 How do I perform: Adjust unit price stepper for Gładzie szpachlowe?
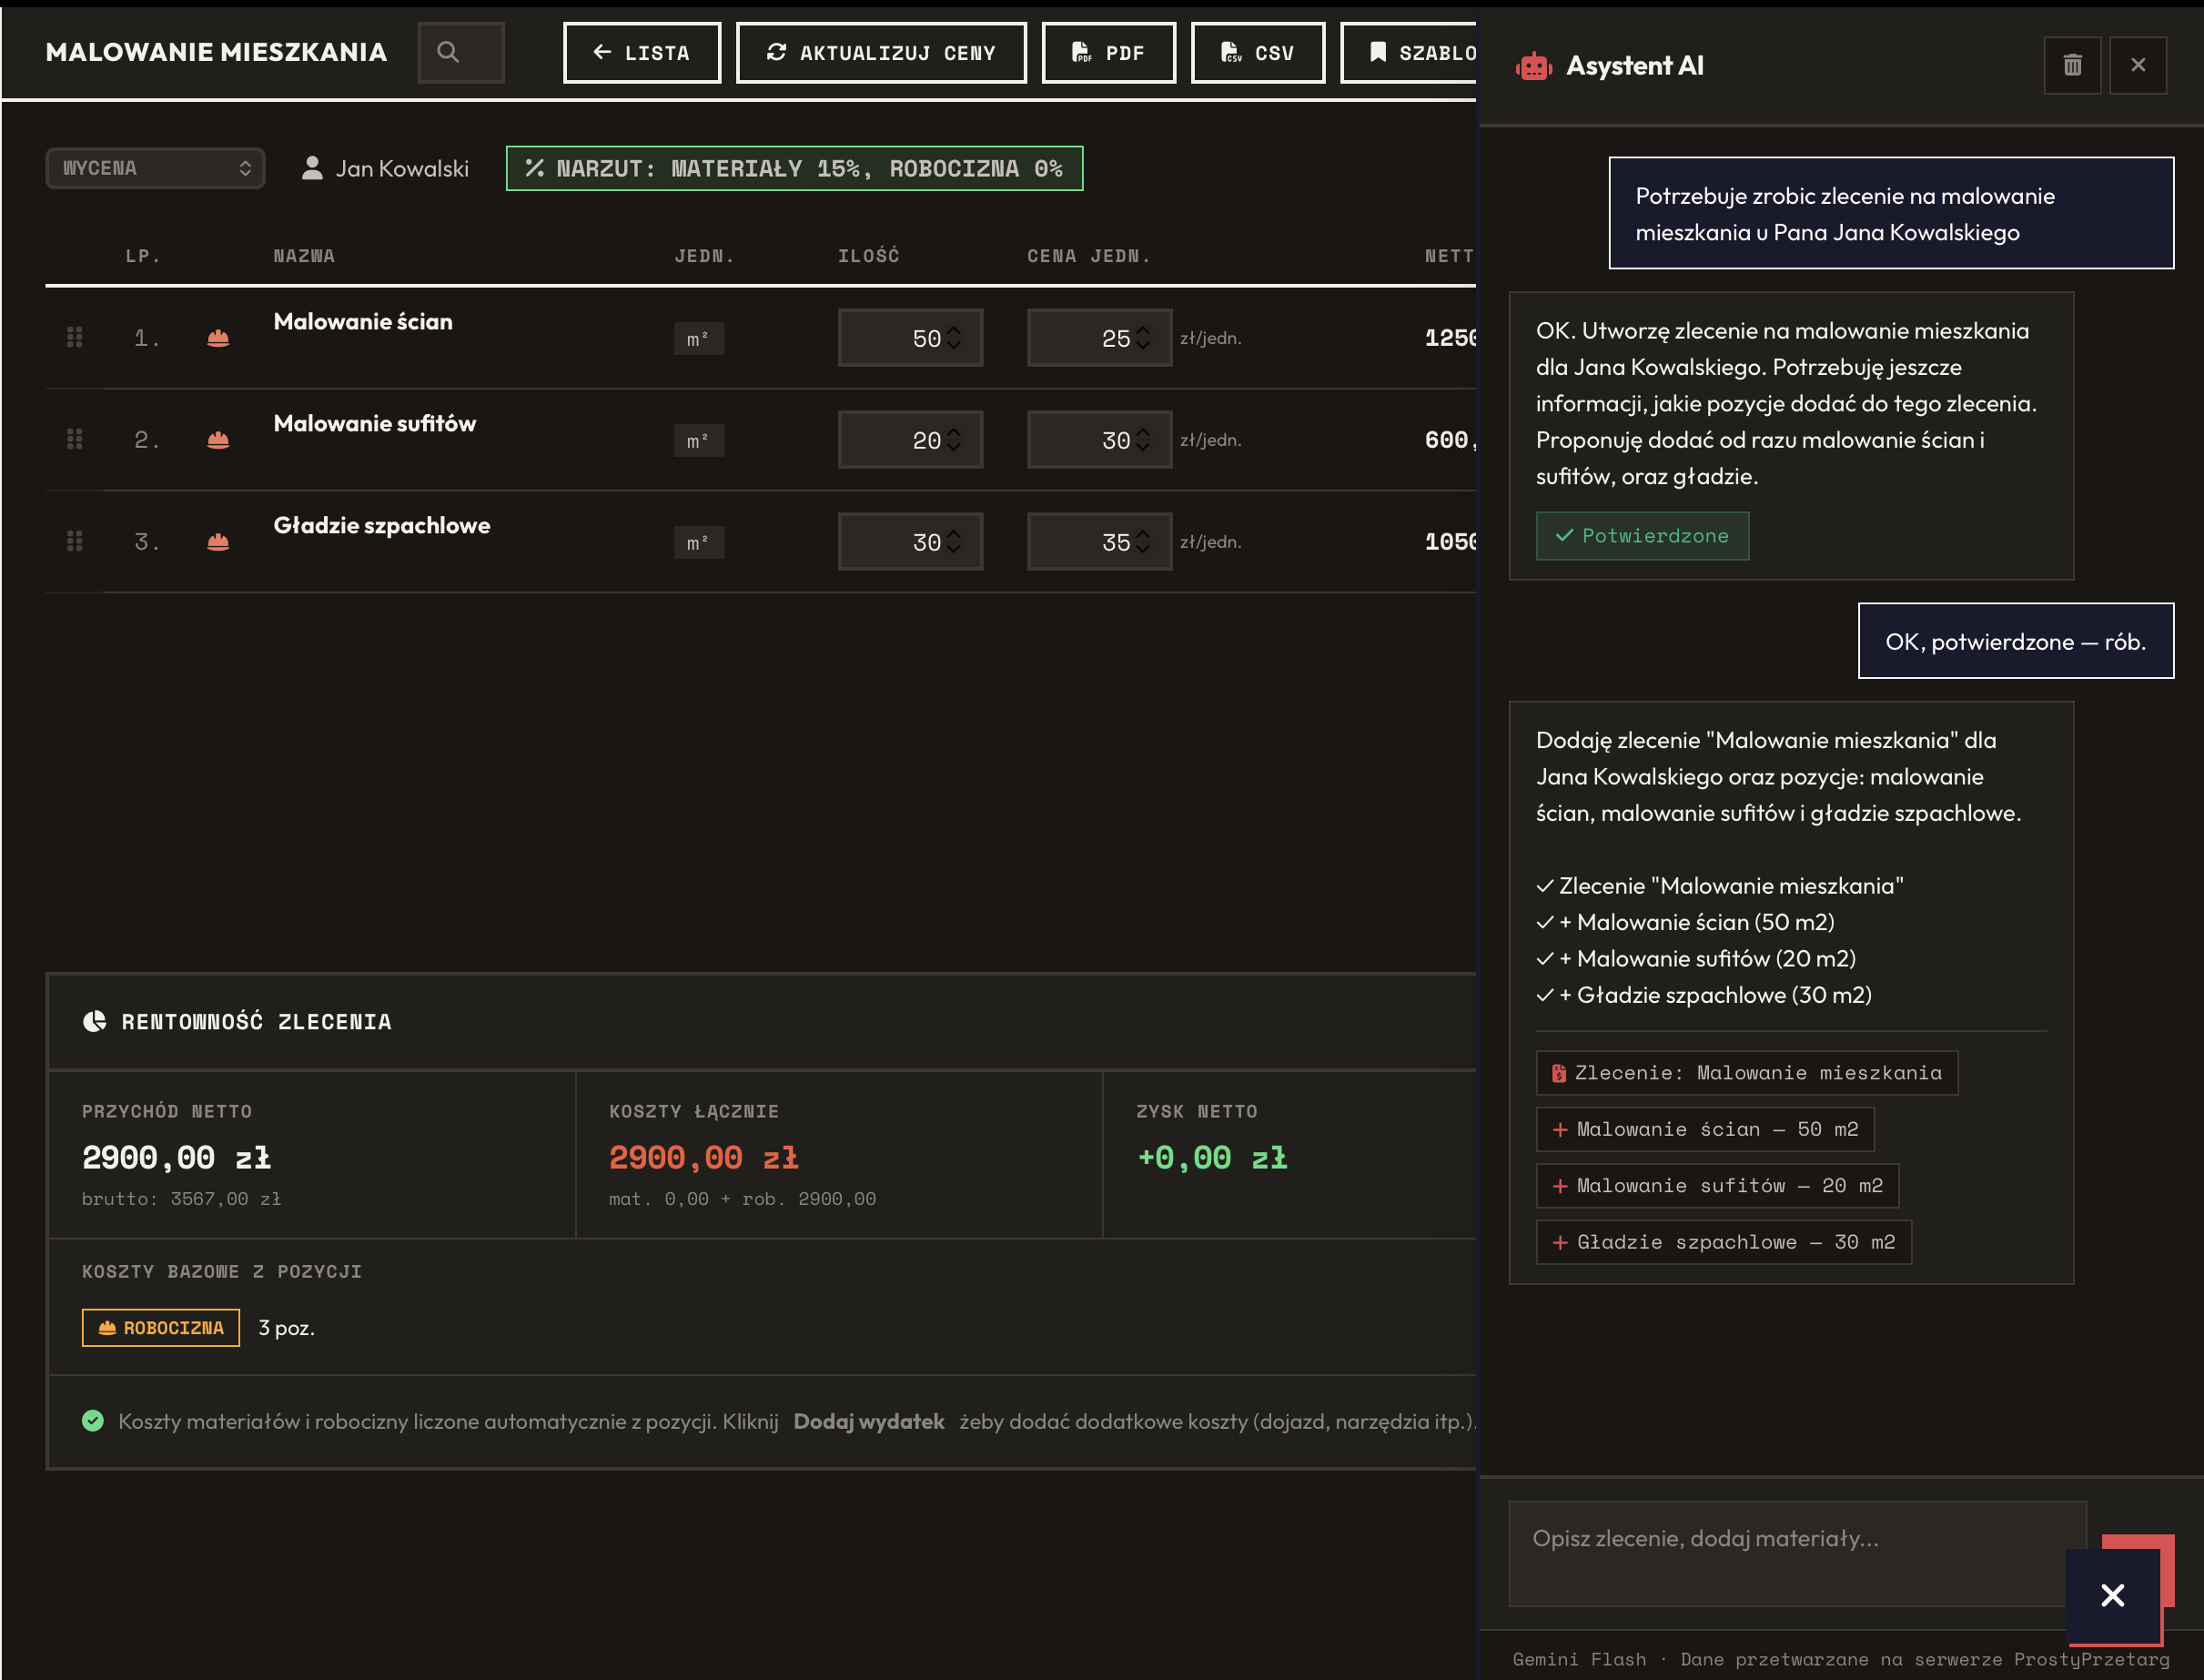pos(1143,542)
